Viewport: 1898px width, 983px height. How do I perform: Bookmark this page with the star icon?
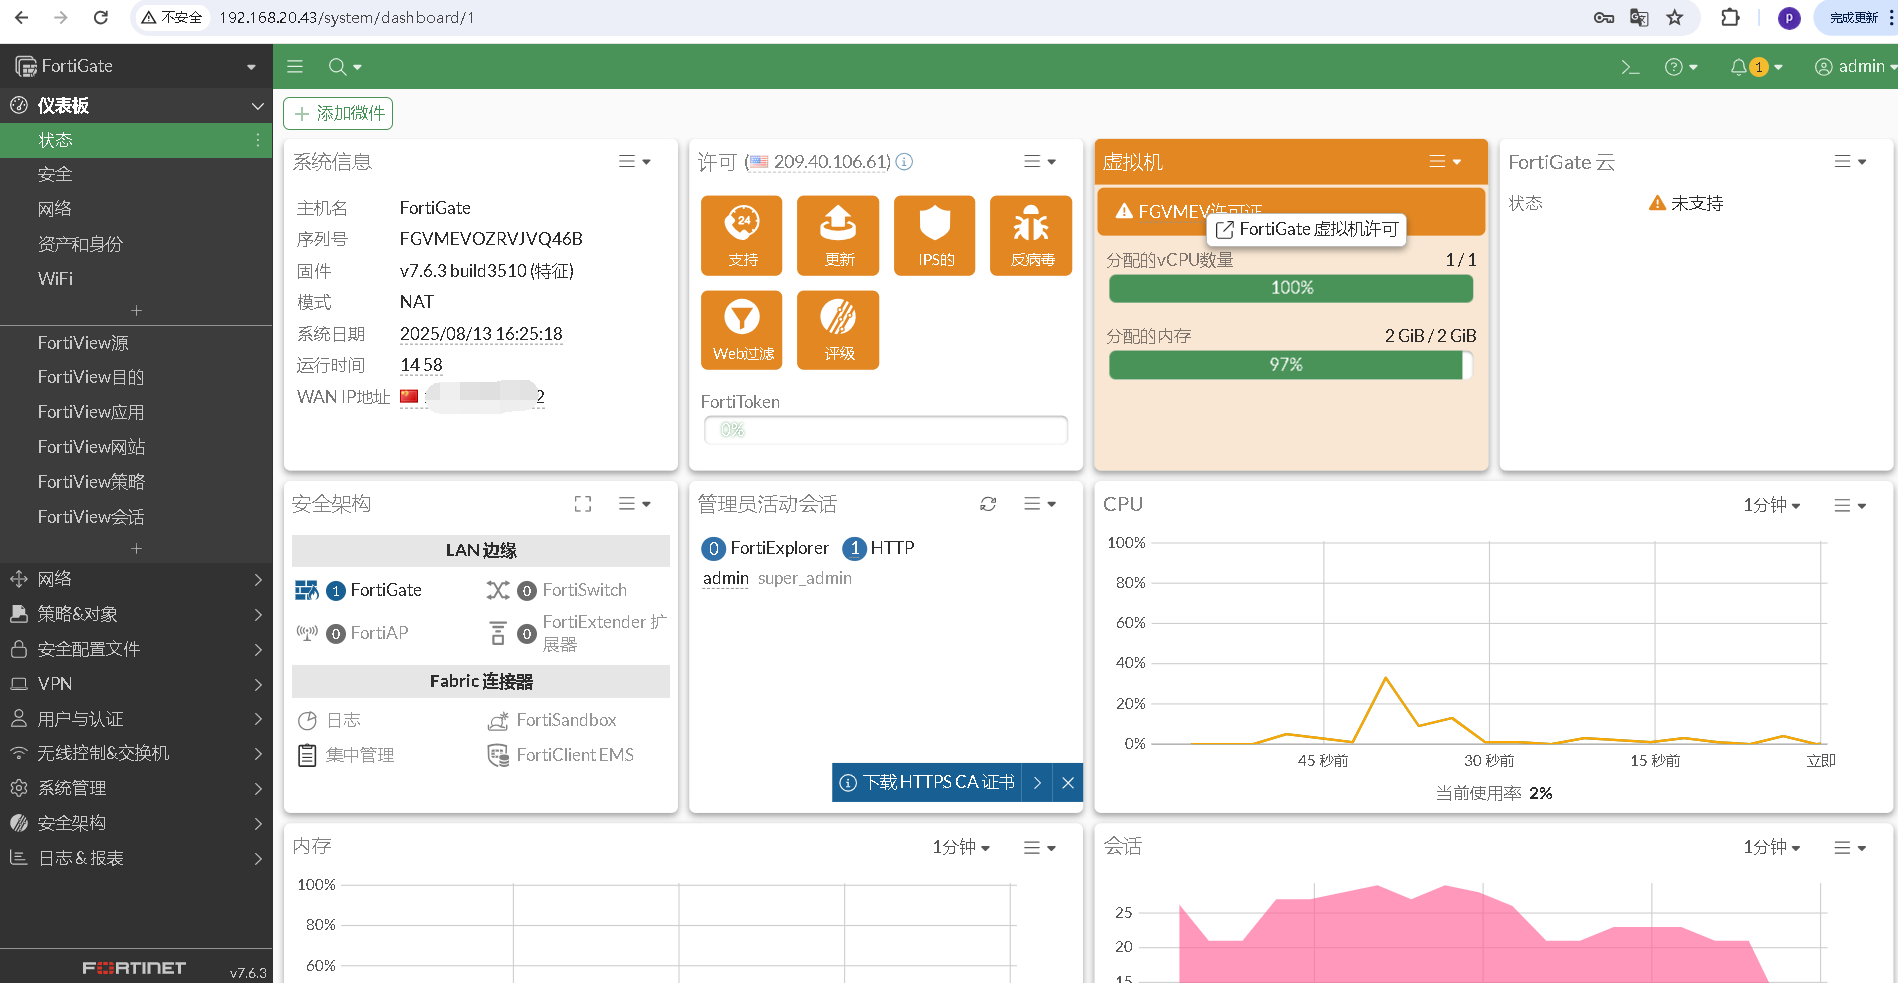[x=1675, y=17]
